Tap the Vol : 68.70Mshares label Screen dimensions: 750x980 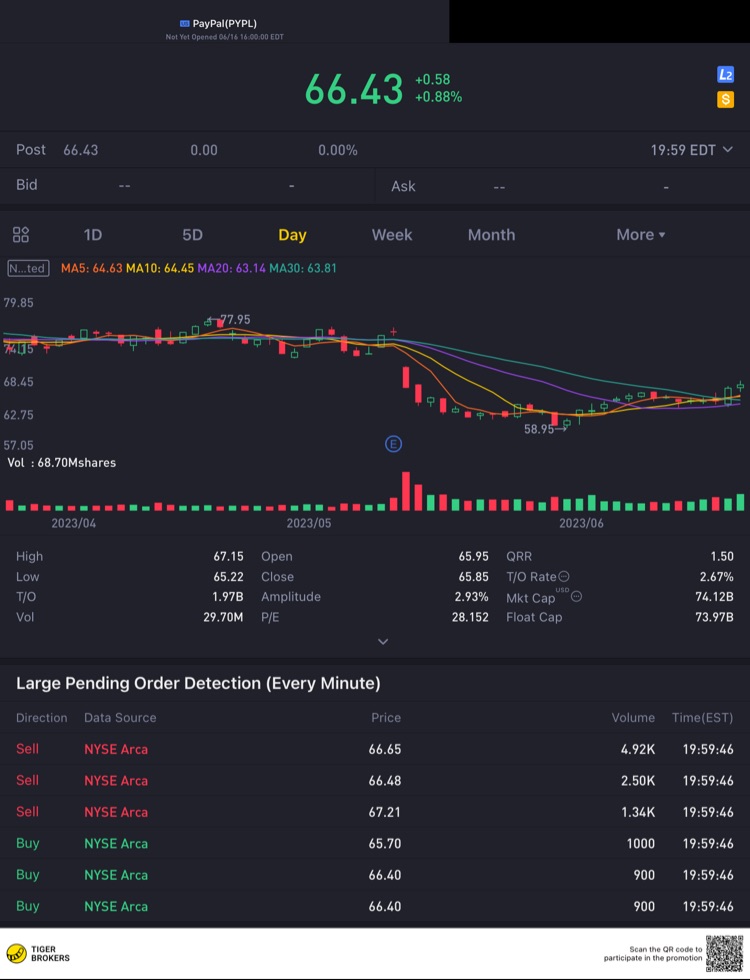tap(62, 462)
